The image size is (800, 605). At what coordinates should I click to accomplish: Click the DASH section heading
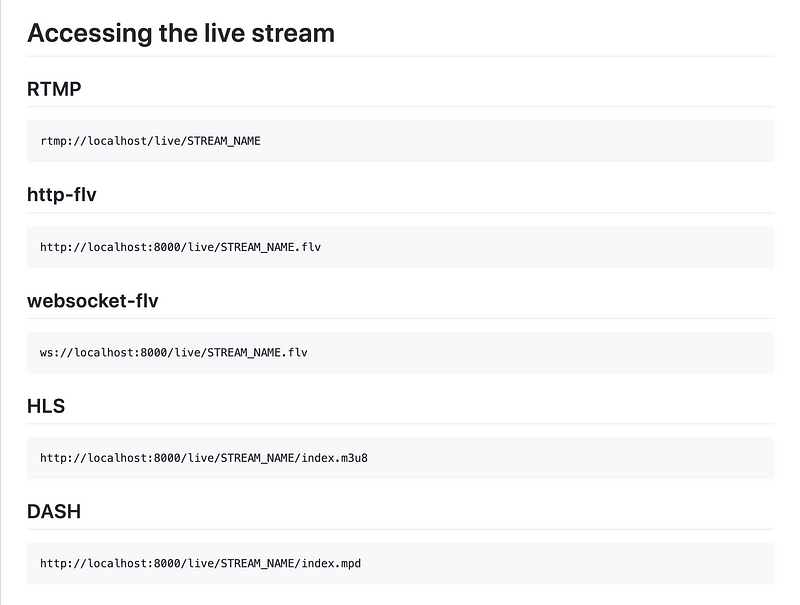(x=54, y=511)
